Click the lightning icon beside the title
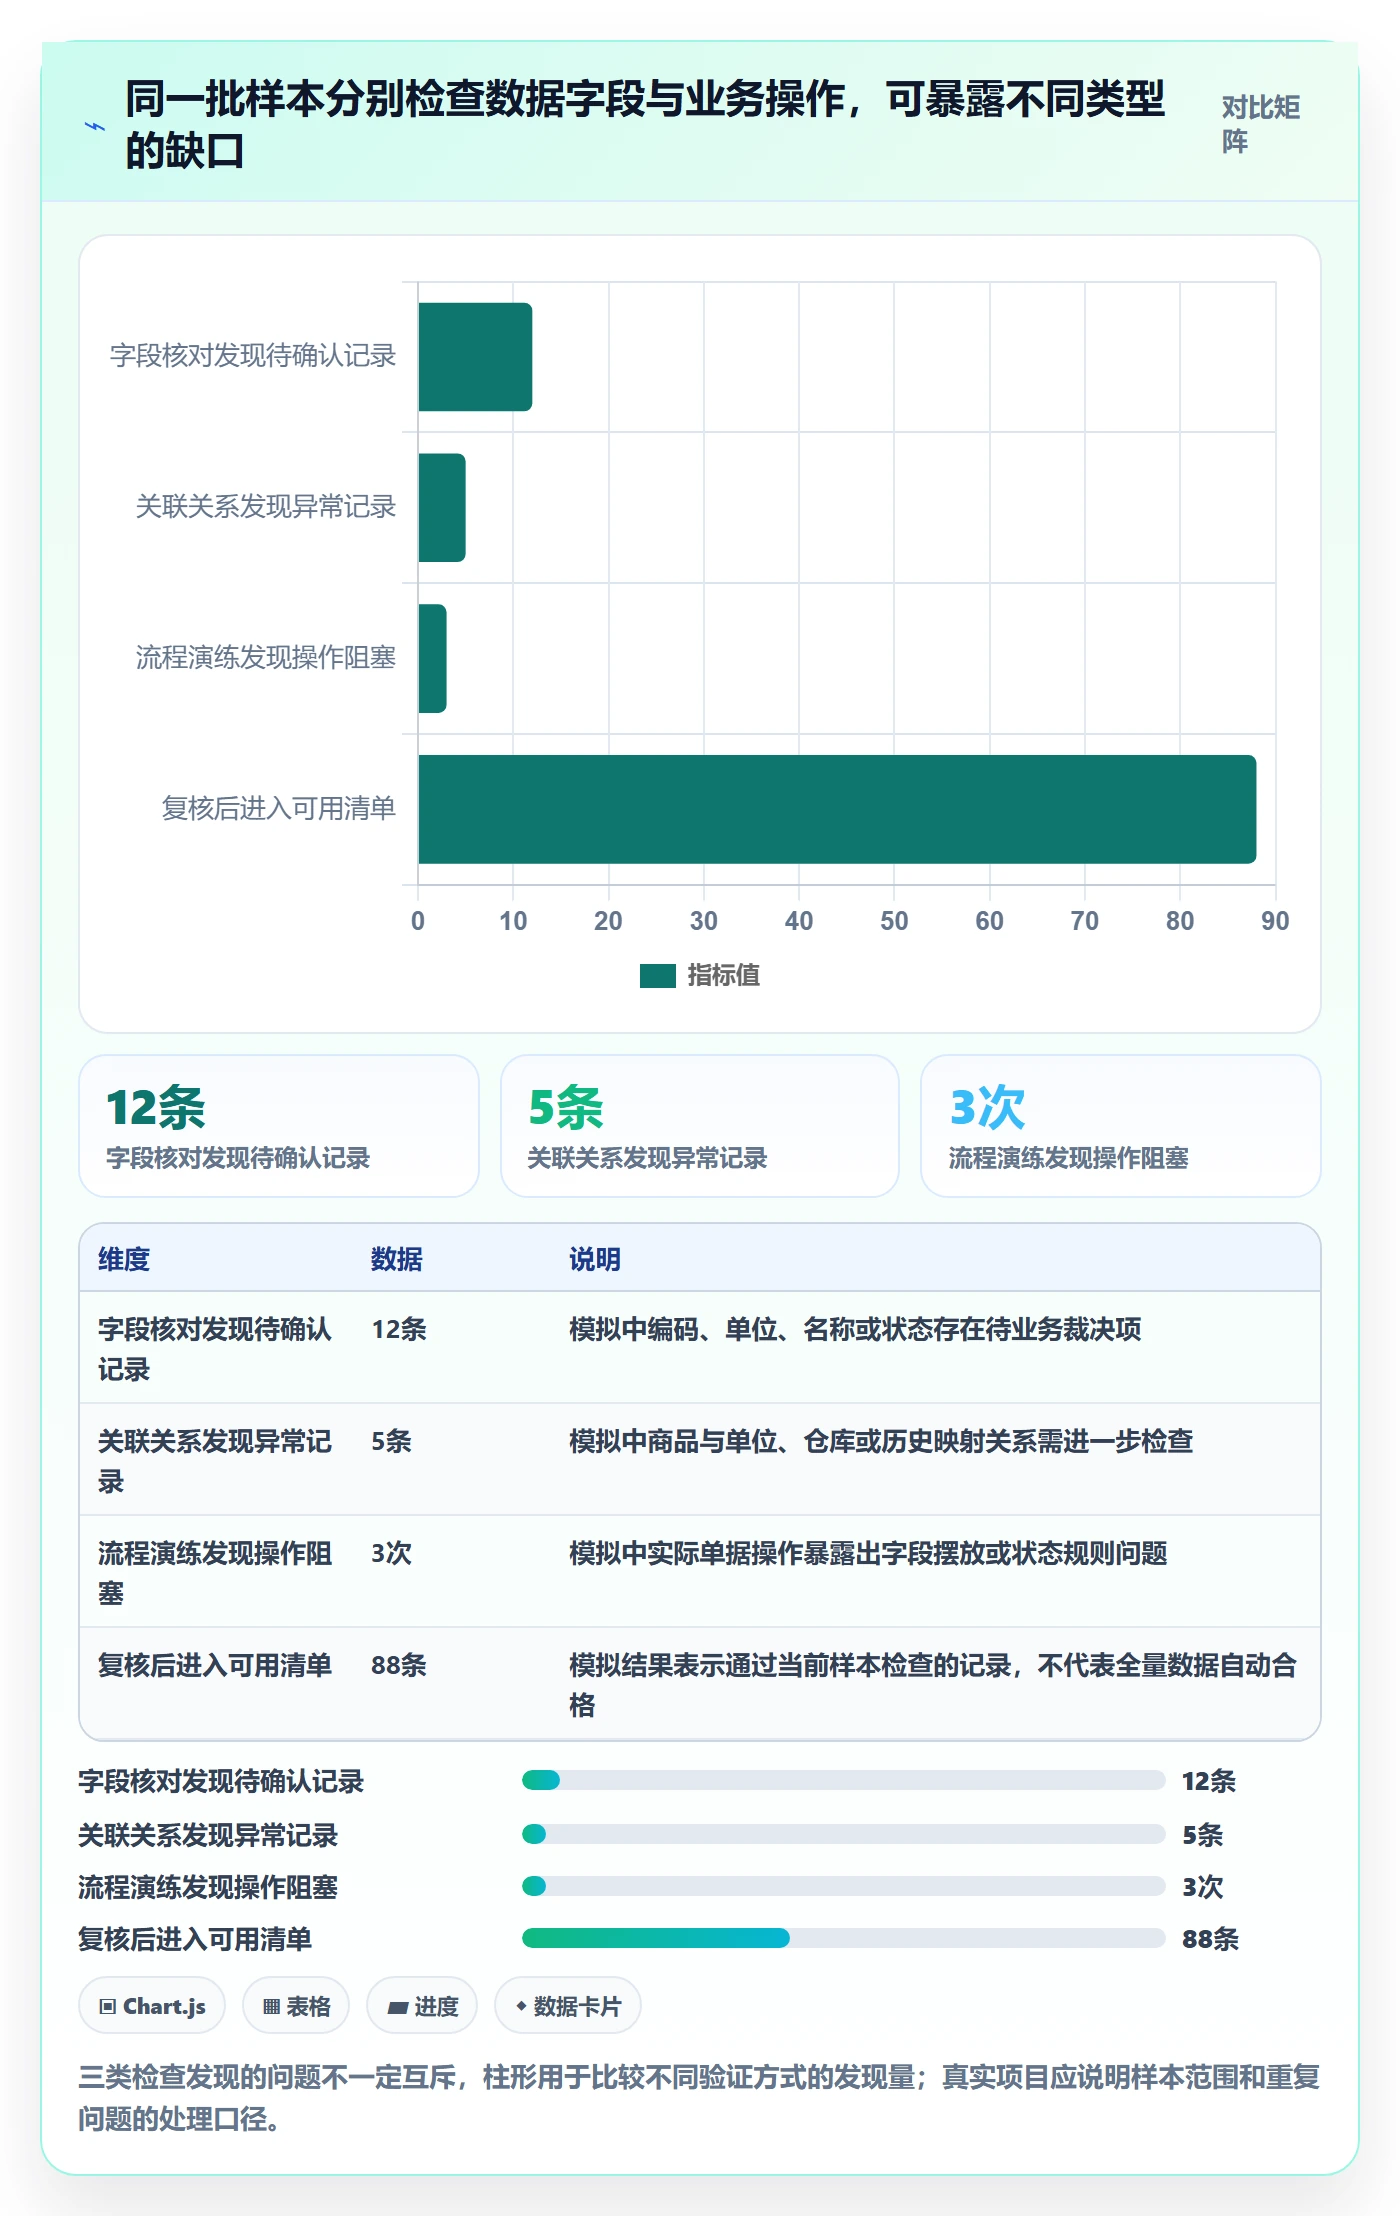Image resolution: width=1400 pixels, height=2216 pixels. pos(95,126)
